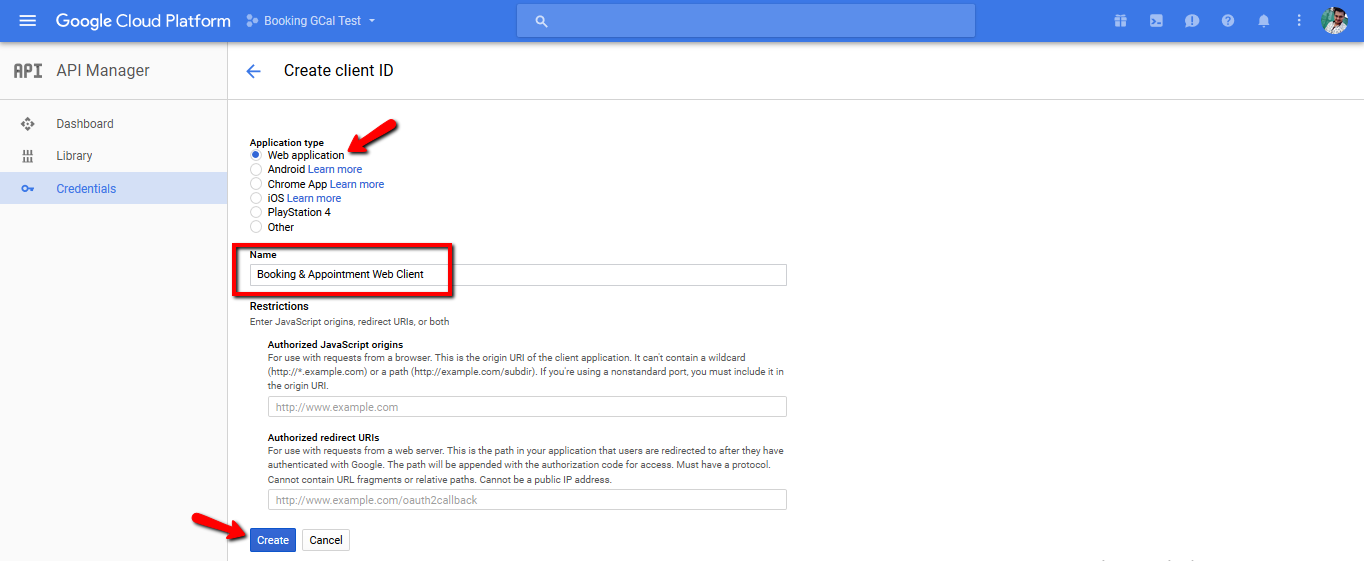The height and width of the screenshot is (561, 1364).
Task: Click the Restrictions label
Action: (x=279, y=306)
